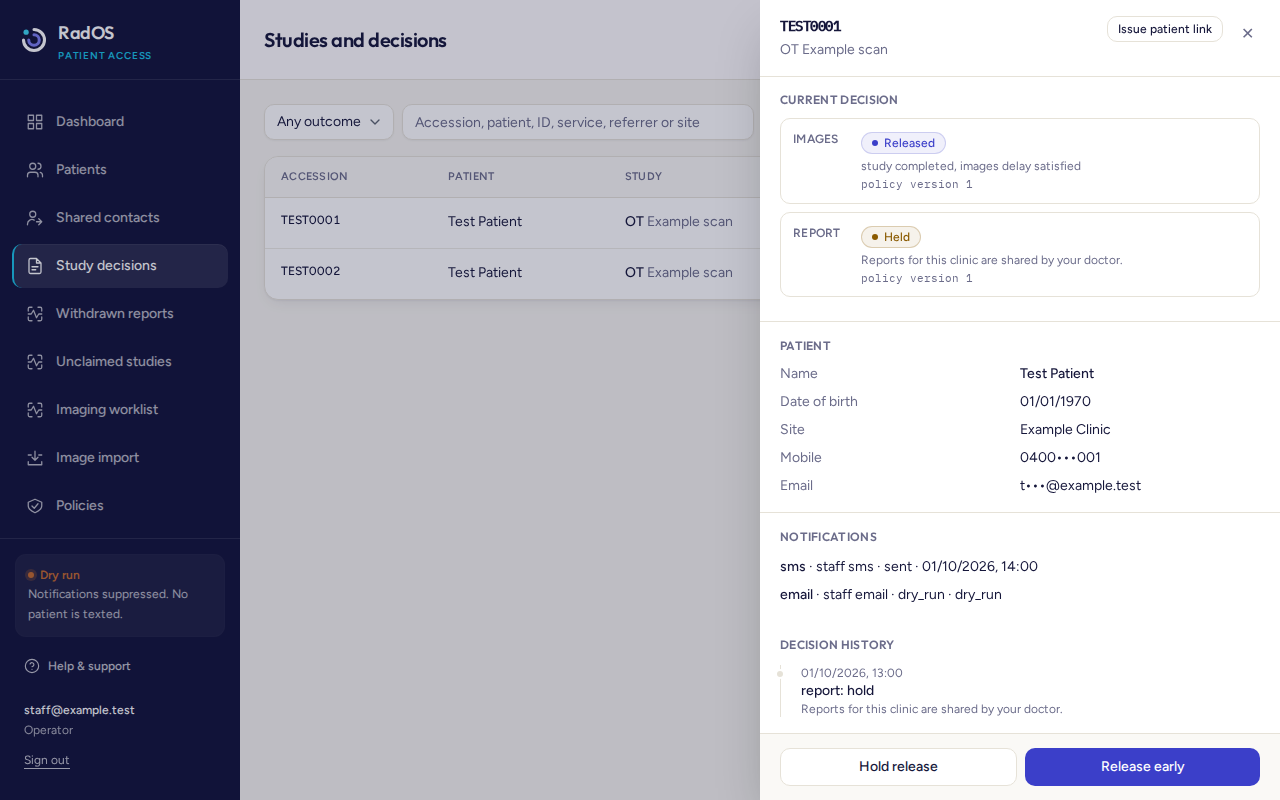Viewport: 1280px width, 800px height.
Task: Open the Imaging worklist page
Action: click(120, 410)
